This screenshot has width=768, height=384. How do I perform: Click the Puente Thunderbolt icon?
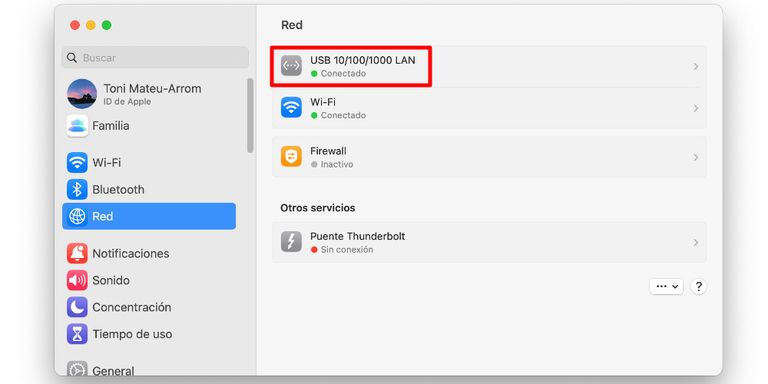click(291, 242)
